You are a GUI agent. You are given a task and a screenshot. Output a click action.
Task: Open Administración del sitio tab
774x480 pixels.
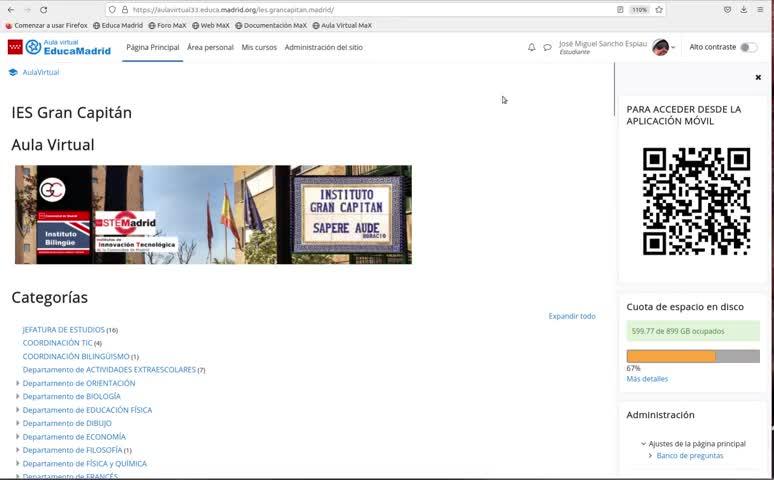[323, 47]
